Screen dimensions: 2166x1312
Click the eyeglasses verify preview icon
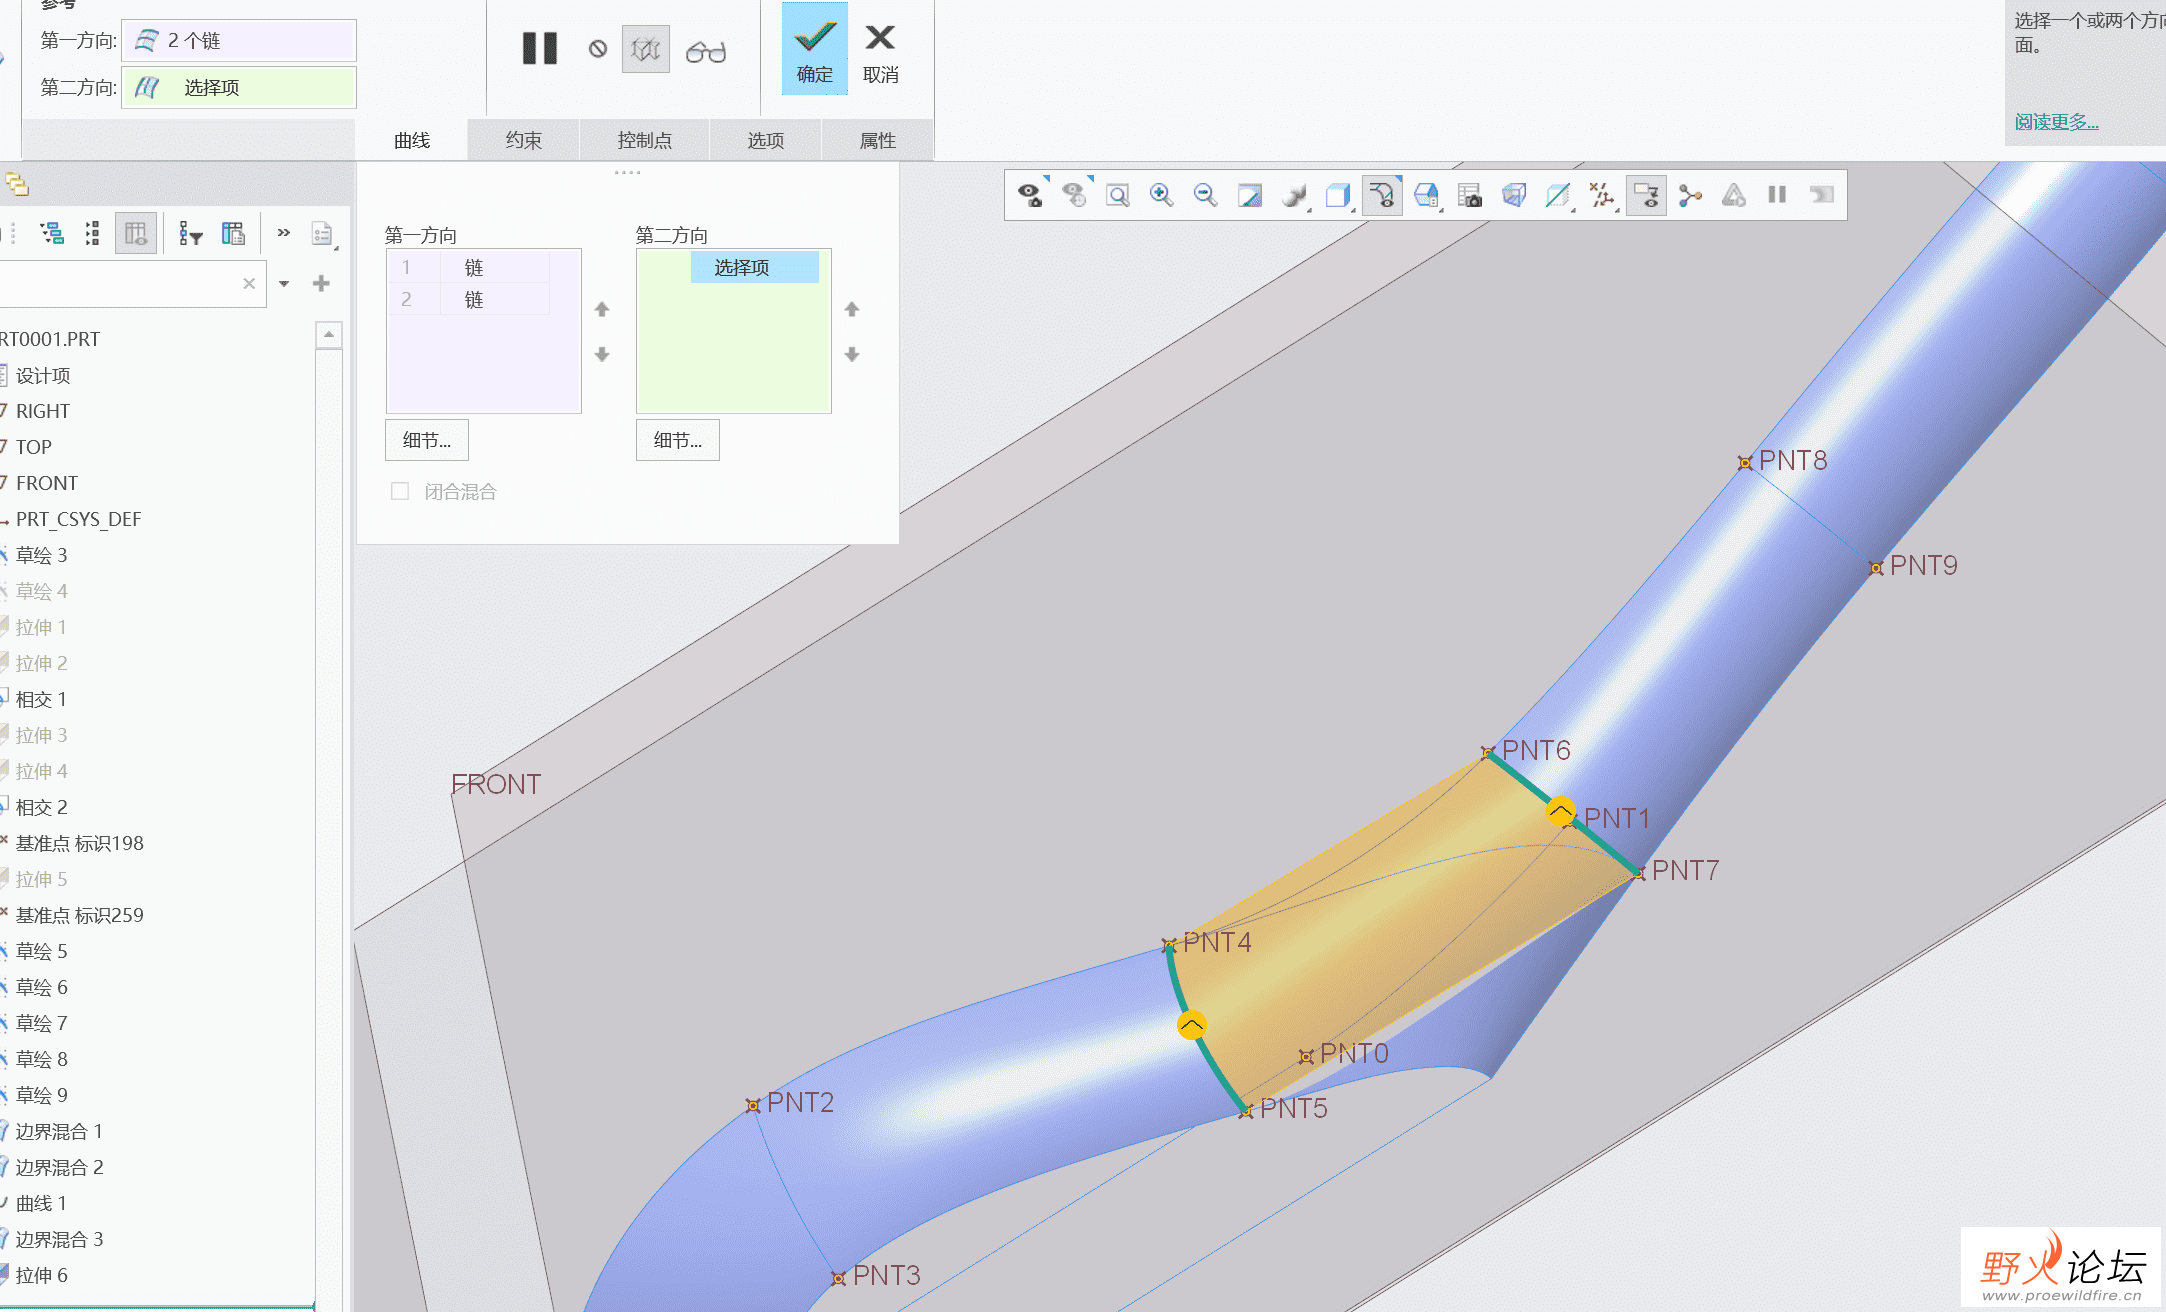pyautogui.click(x=706, y=51)
